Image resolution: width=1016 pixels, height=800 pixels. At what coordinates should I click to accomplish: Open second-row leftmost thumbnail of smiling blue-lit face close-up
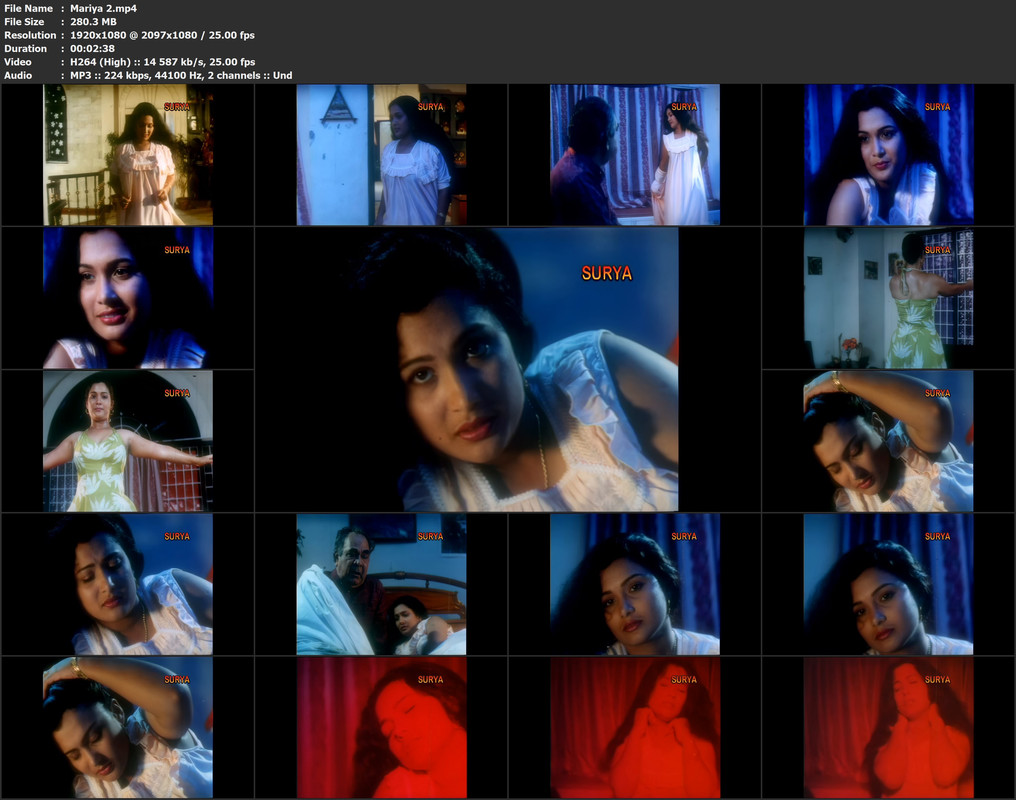[128, 298]
